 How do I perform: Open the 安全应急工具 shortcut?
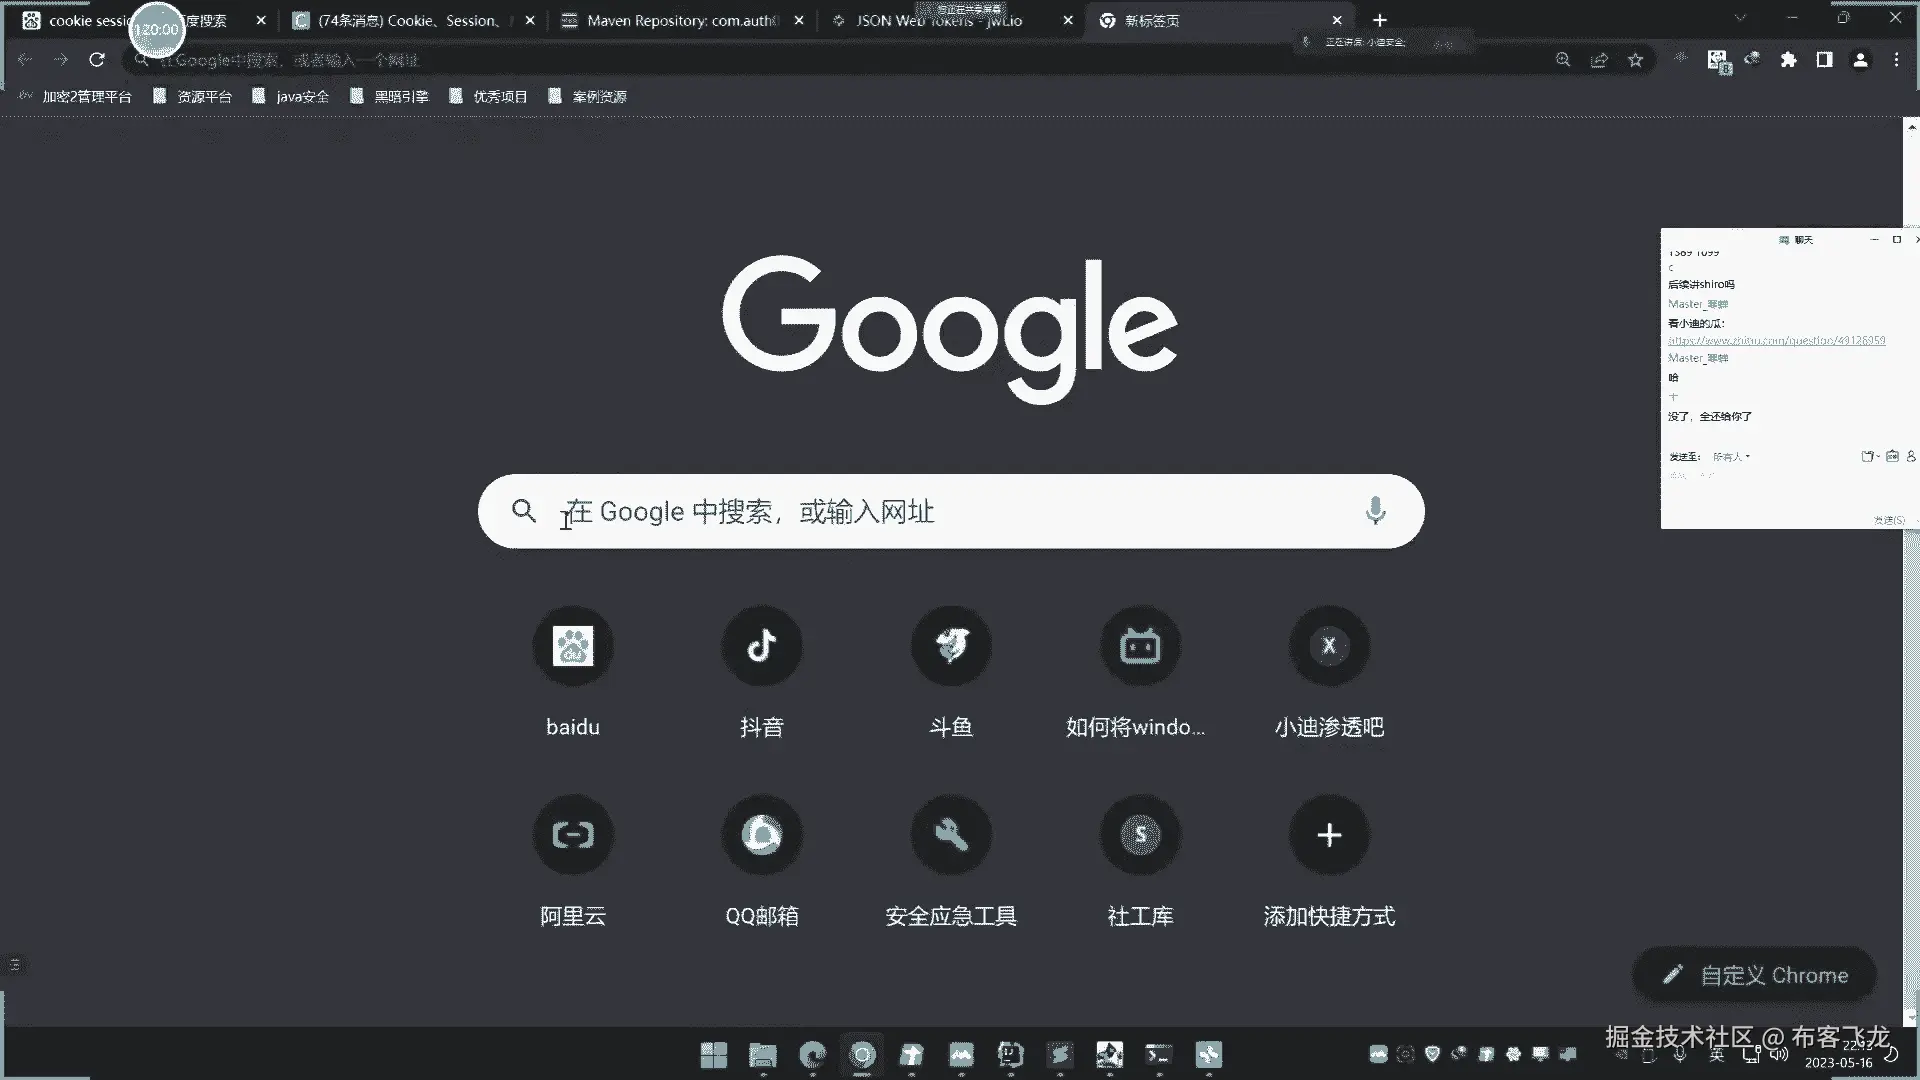coord(951,835)
